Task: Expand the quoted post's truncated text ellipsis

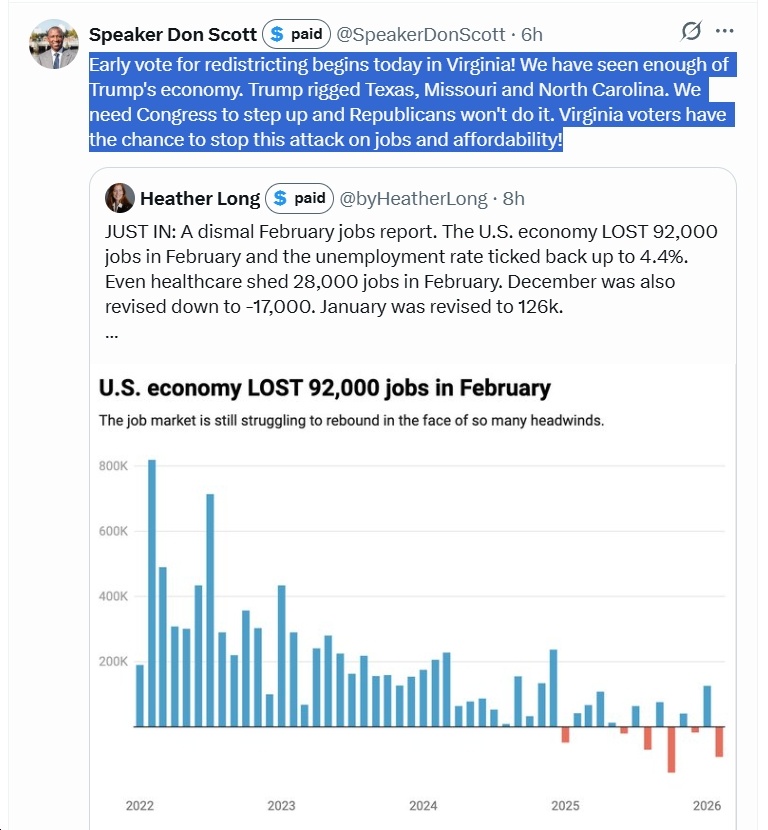Action: tap(111, 333)
